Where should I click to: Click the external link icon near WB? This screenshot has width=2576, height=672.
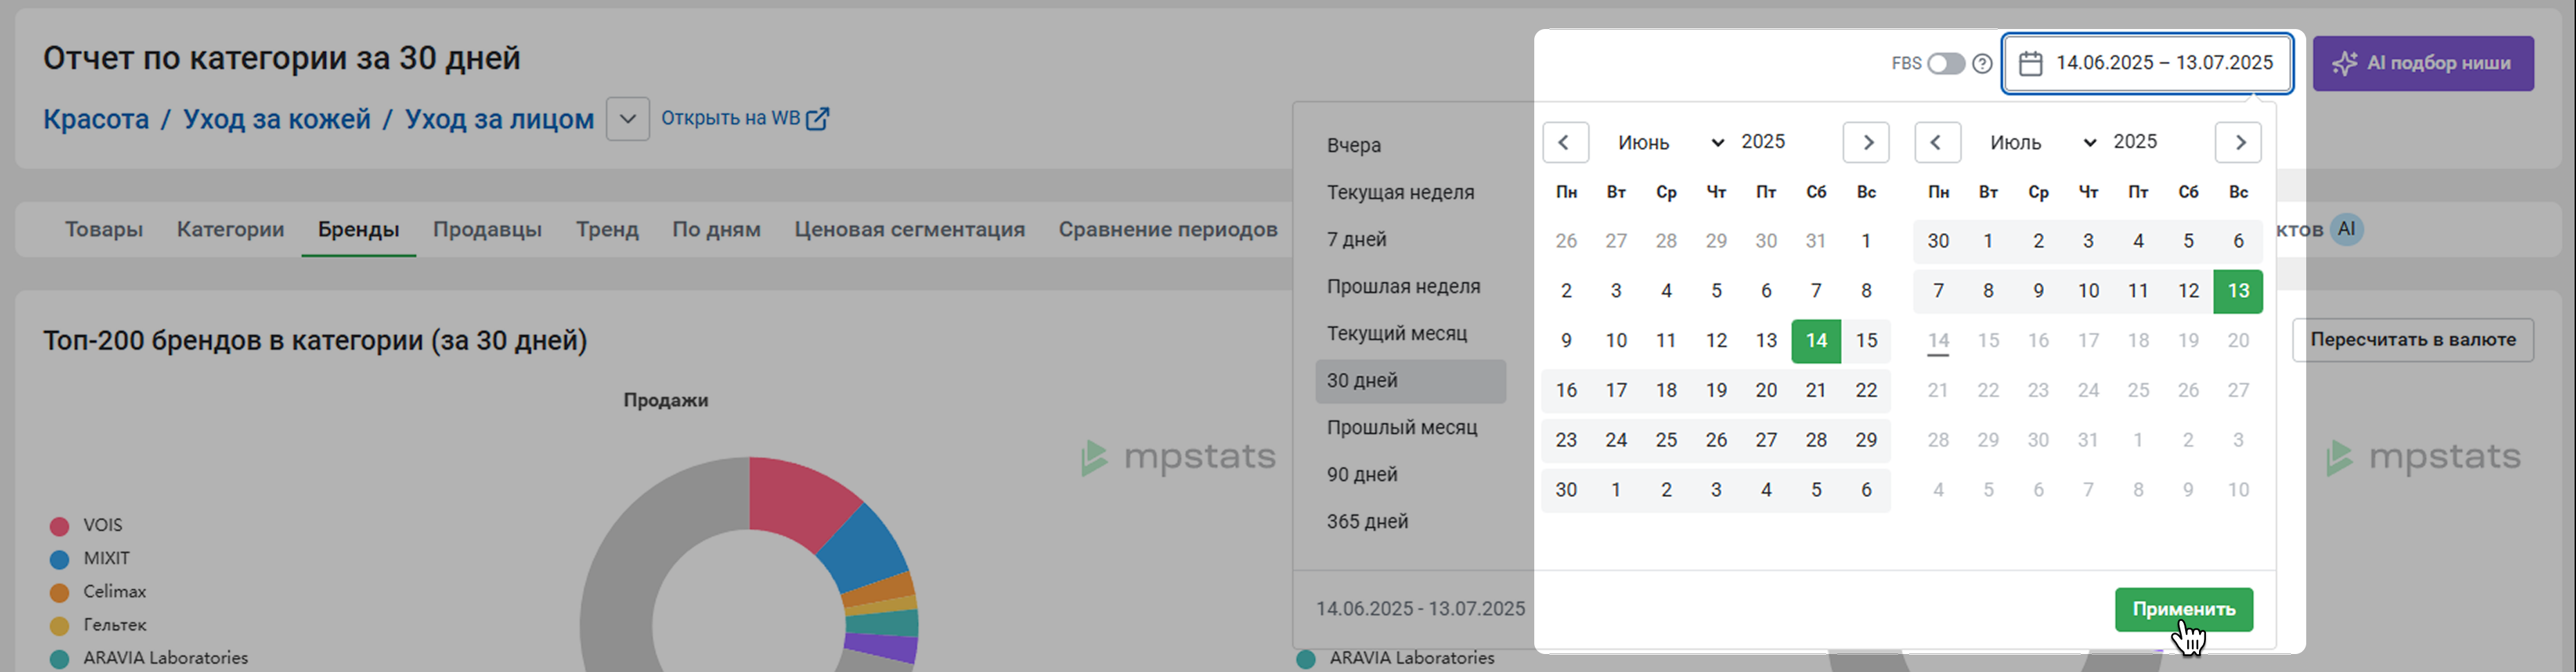[x=817, y=119]
